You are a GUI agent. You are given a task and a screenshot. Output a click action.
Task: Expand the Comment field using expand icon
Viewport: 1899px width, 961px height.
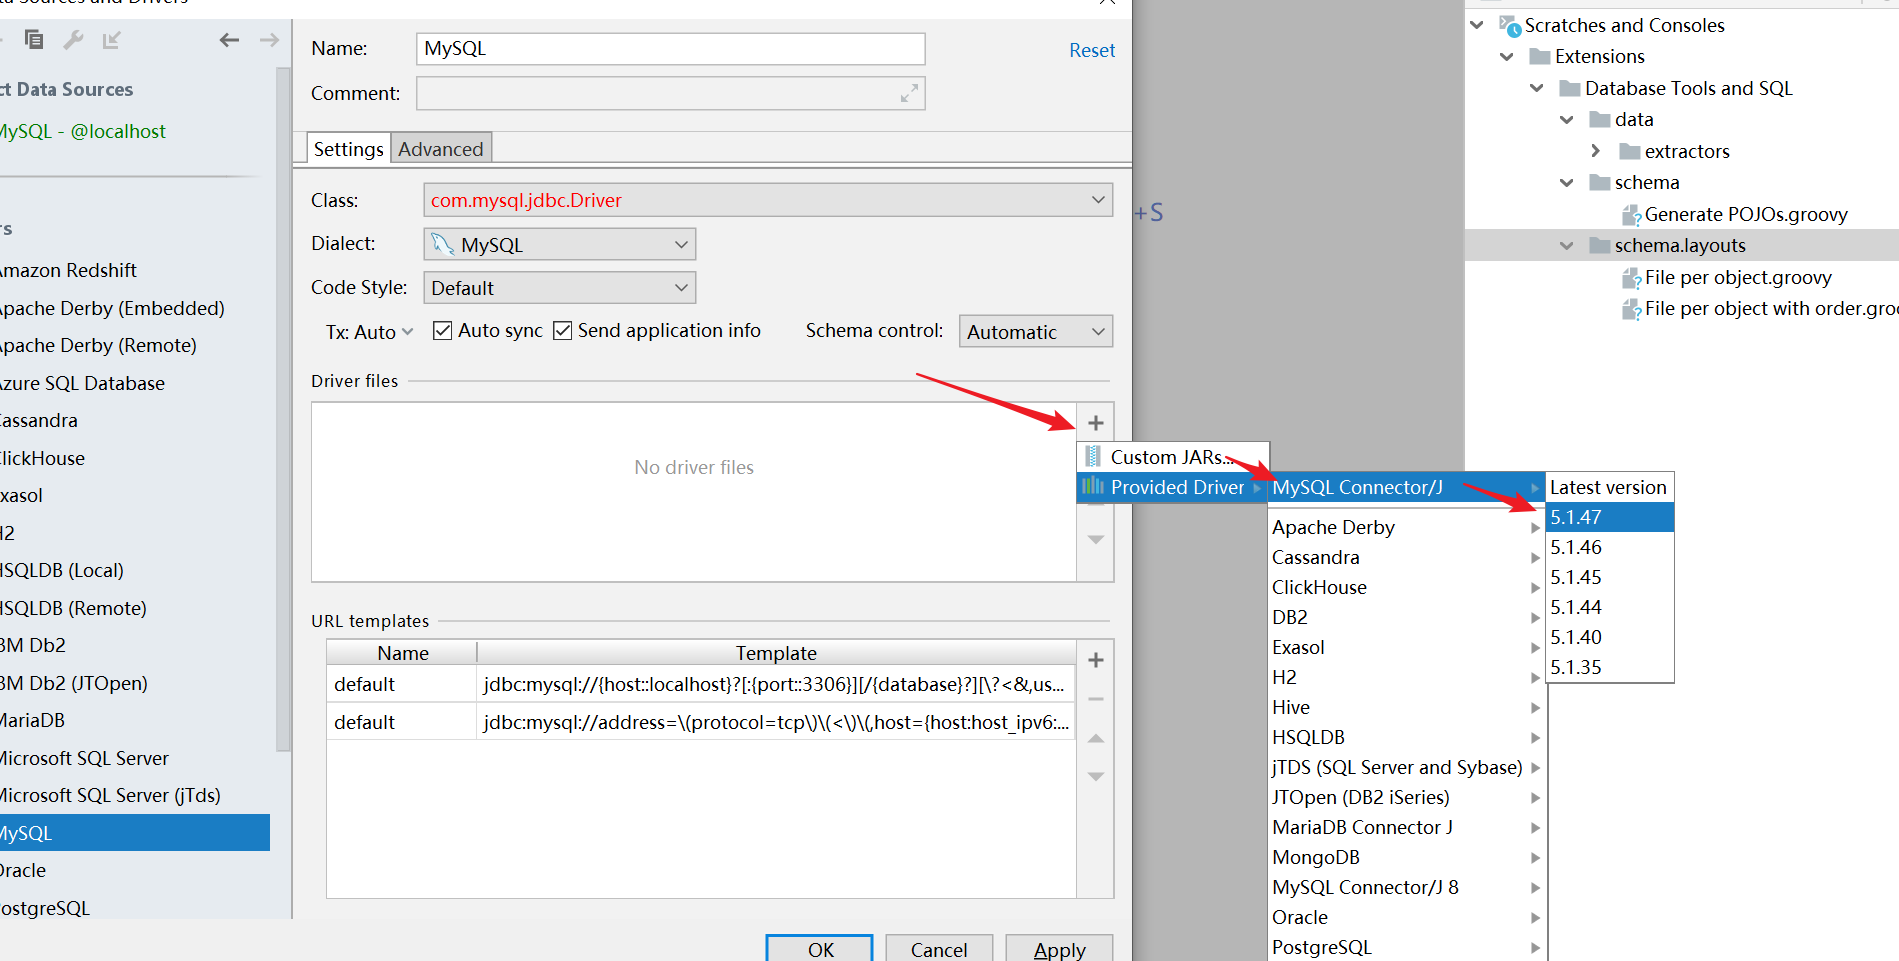tap(909, 93)
